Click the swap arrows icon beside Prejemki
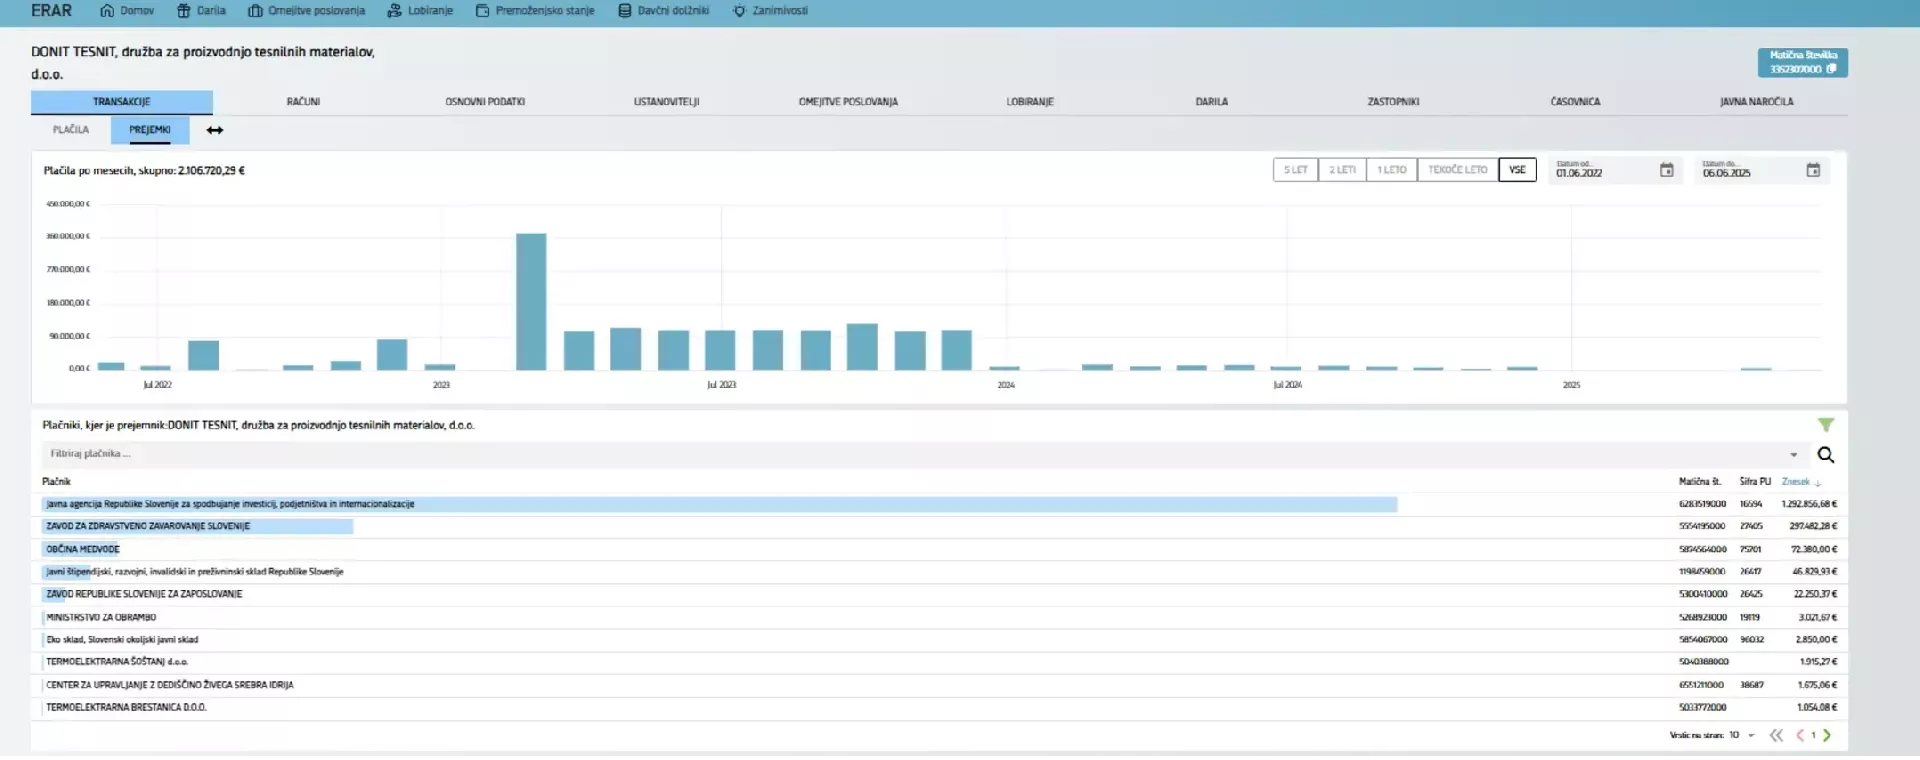 pyautogui.click(x=215, y=130)
